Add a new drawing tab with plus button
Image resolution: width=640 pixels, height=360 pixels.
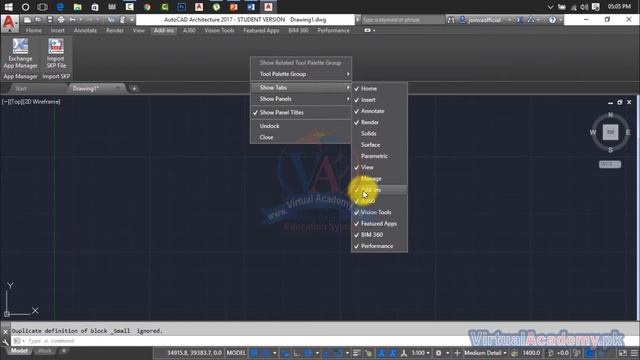pyautogui.click(x=134, y=89)
